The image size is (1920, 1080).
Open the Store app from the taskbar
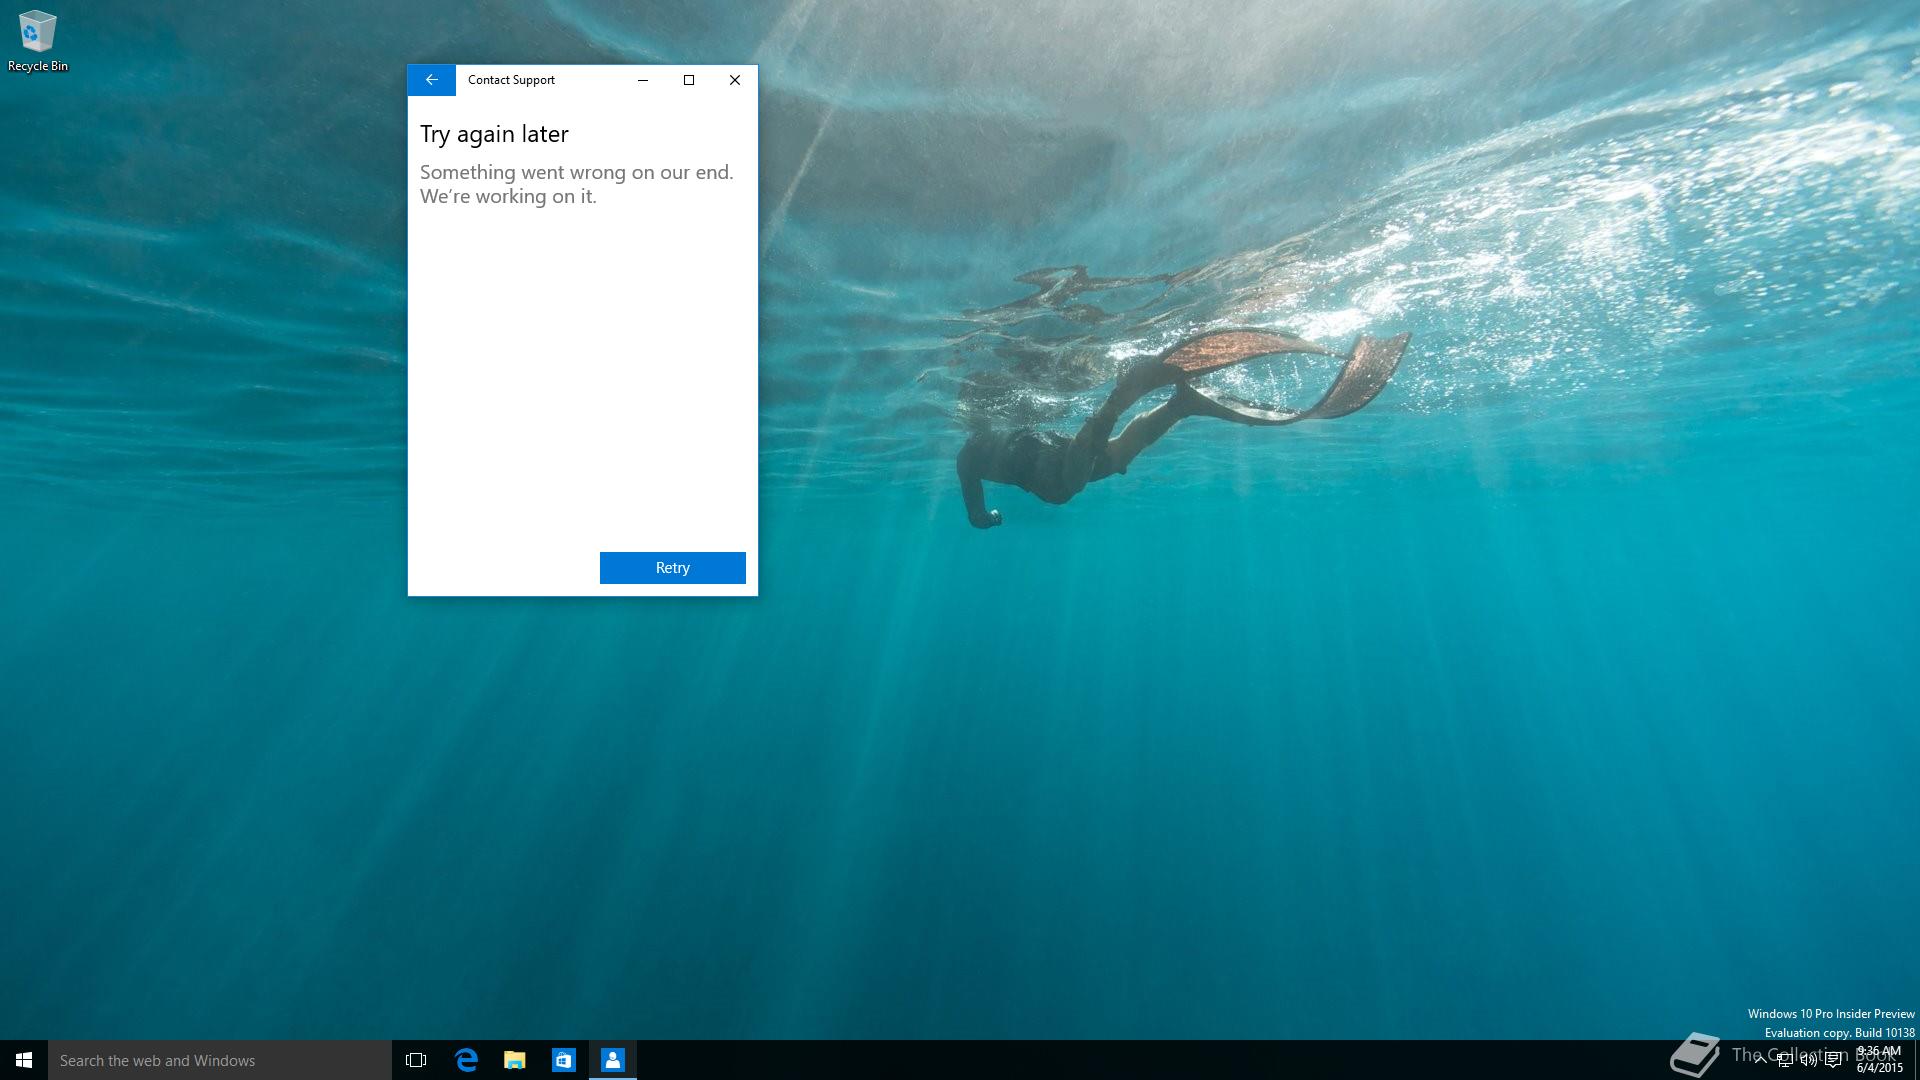[564, 1060]
